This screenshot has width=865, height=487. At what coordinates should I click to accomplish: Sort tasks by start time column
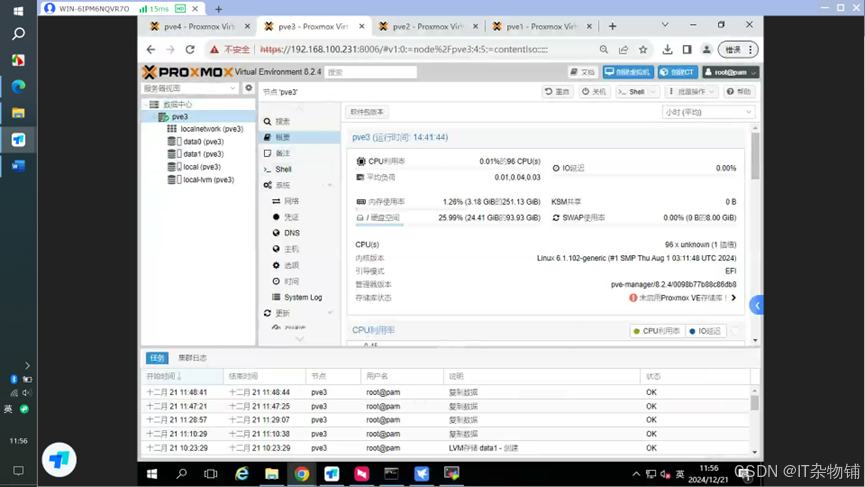tap(182, 376)
